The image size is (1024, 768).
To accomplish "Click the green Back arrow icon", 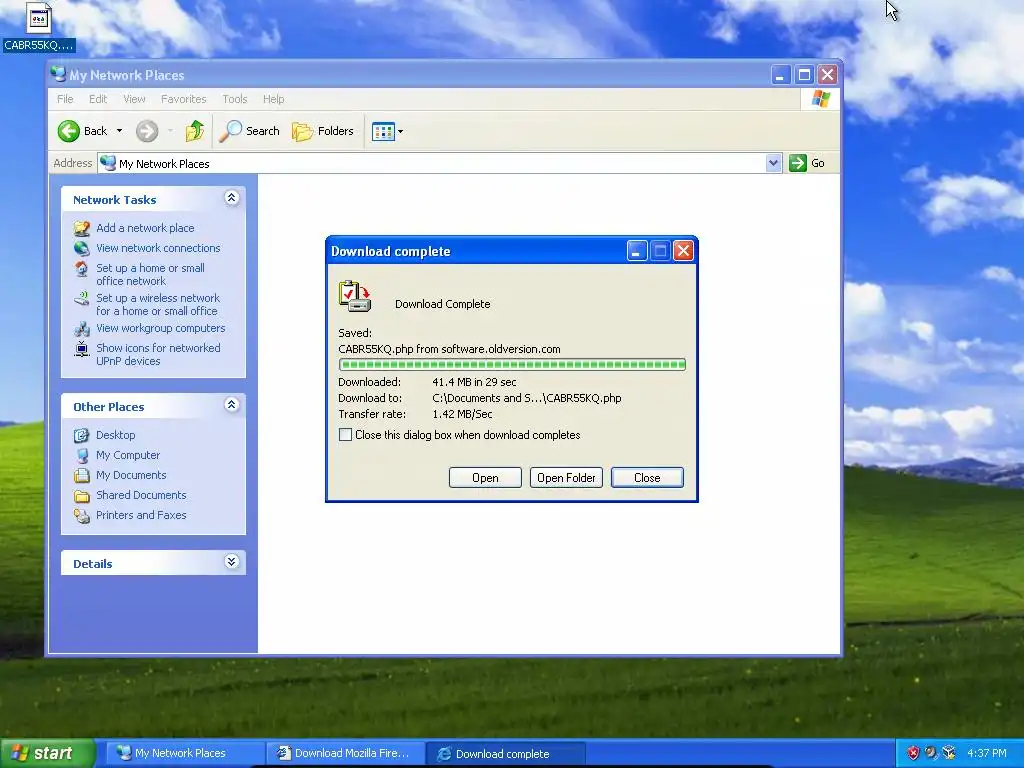I will 68,131.
